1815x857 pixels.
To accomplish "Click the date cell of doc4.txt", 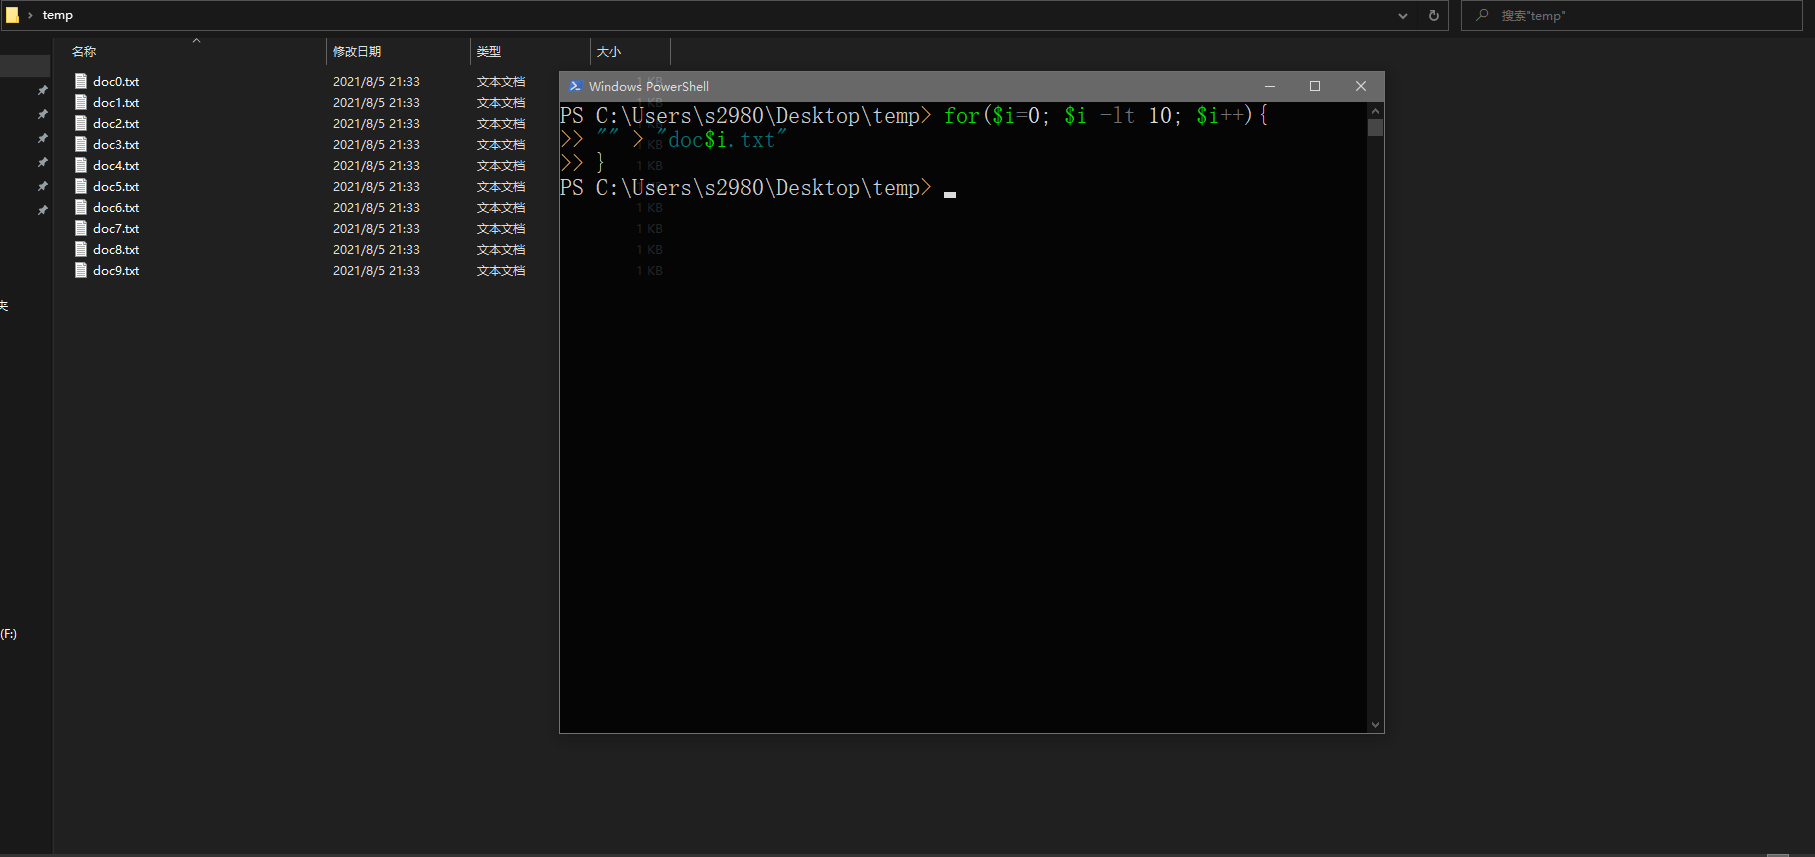I will (376, 166).
